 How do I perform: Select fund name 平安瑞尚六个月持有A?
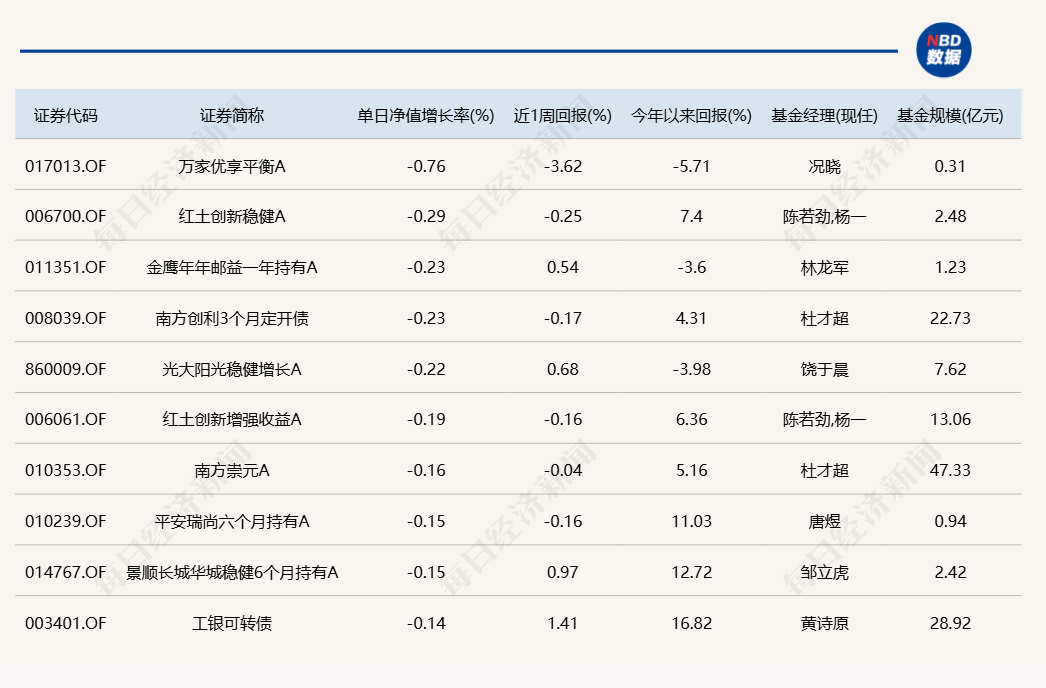[x=231, y=521]
